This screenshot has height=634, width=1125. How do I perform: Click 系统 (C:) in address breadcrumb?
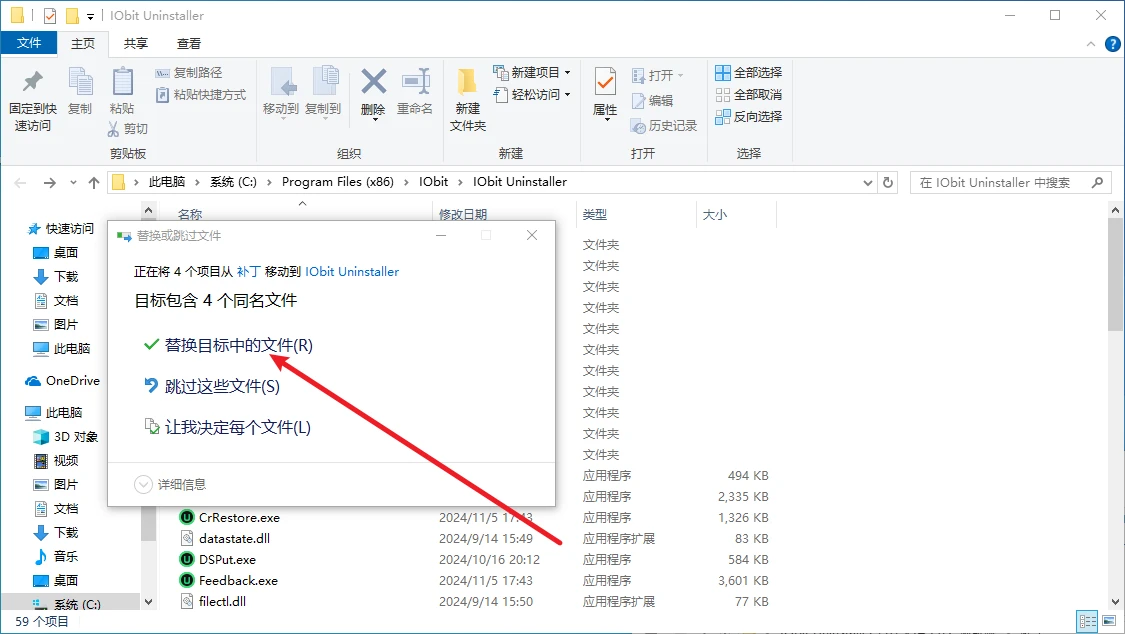233,182
